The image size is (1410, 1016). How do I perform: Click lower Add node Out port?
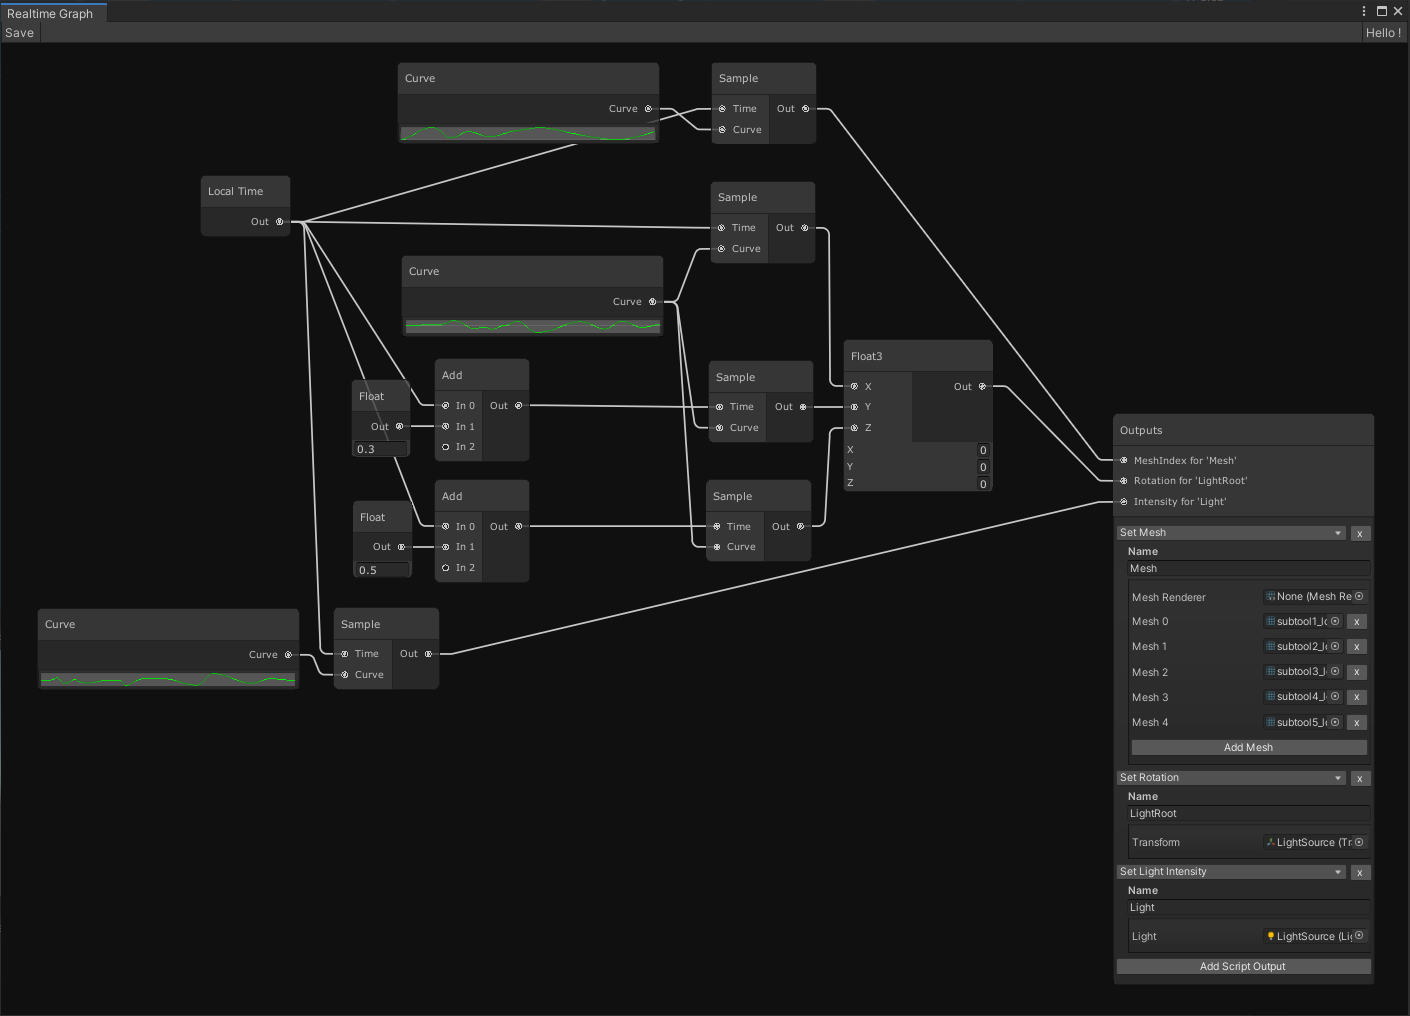[x=518, y=526]
